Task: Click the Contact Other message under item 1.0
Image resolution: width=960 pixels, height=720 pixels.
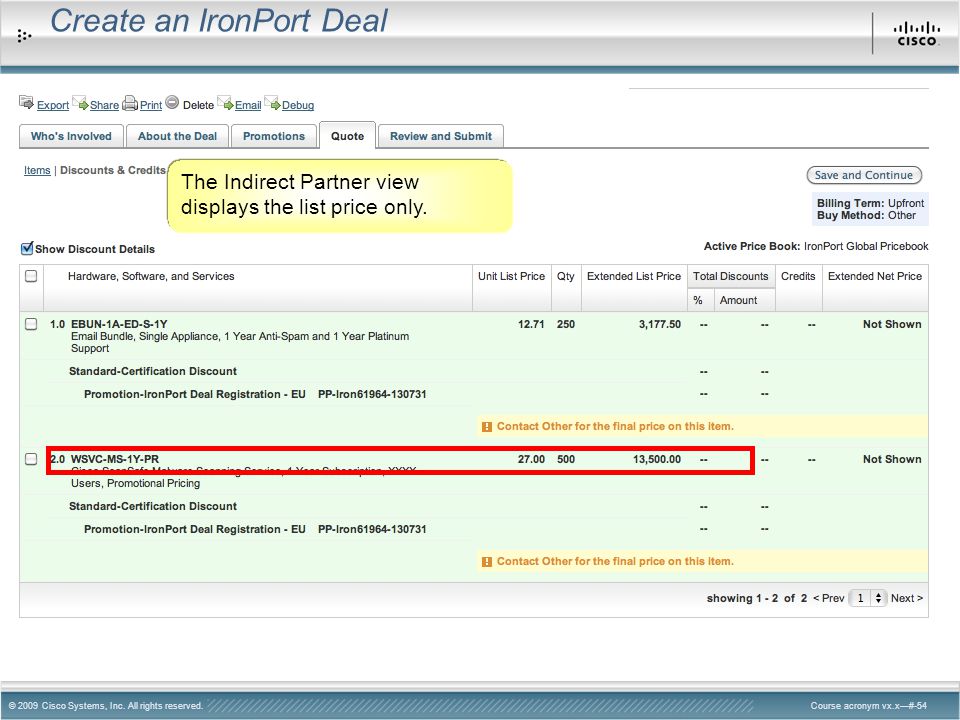Action: coord(615,426)
